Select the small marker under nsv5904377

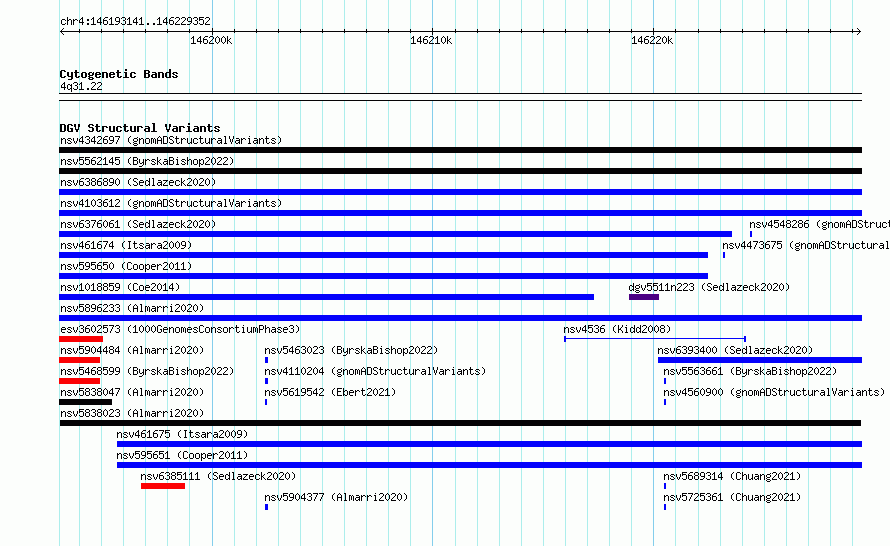[x=266, y=507]
